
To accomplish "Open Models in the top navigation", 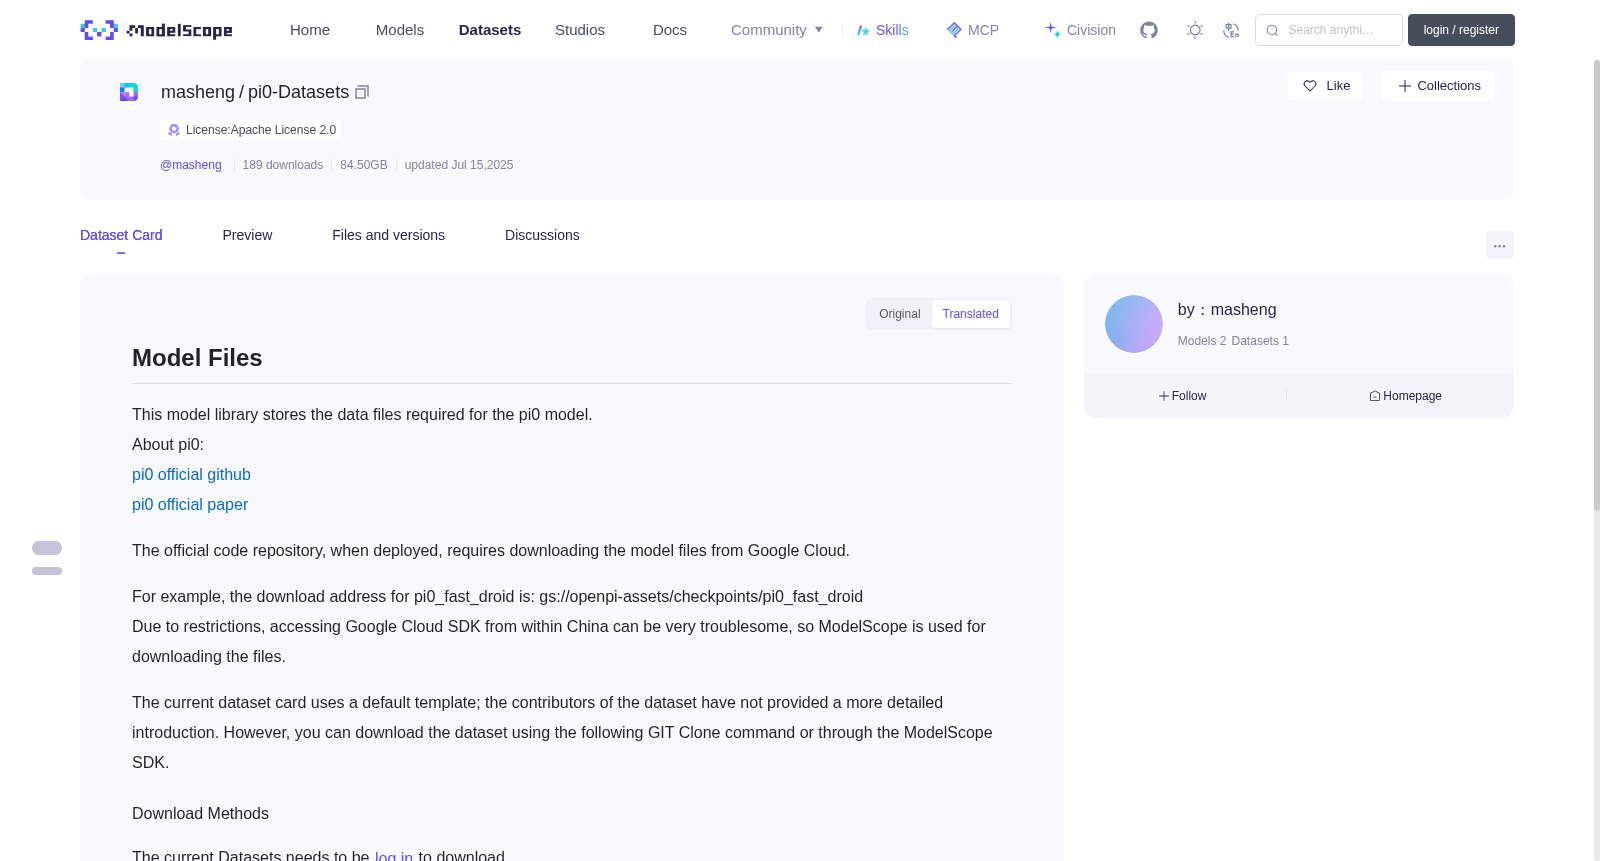I will pyautogui.click(x=400, y=30).
